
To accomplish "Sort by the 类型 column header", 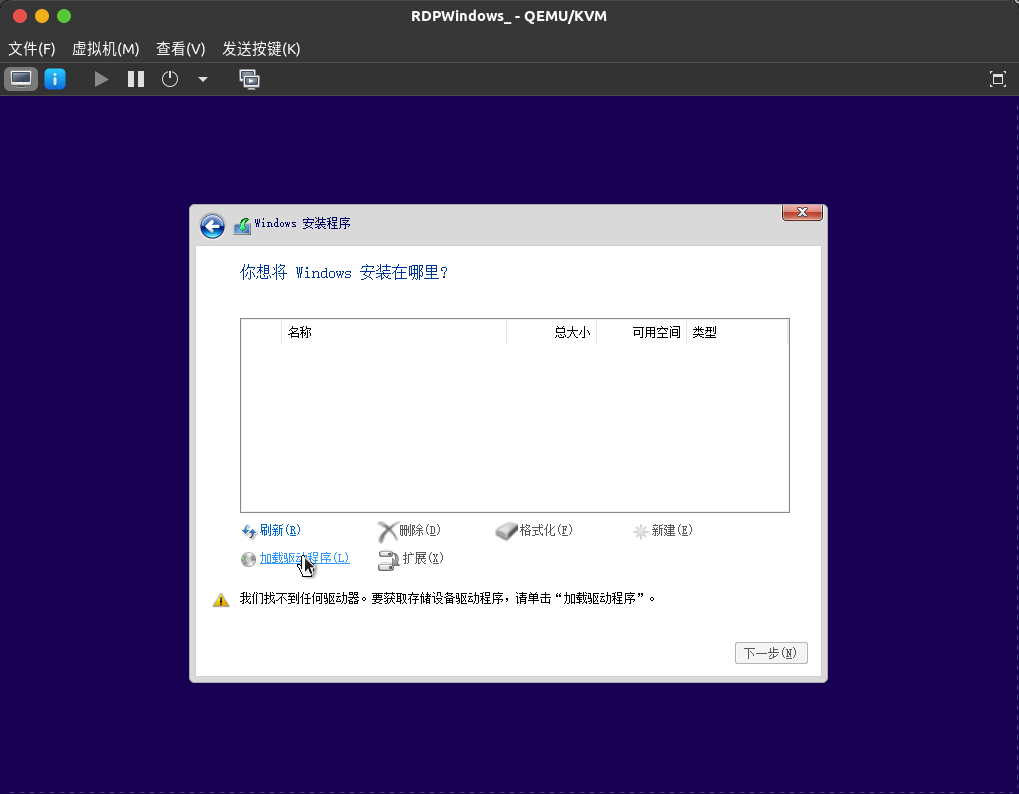I will [x=737, y=332].
